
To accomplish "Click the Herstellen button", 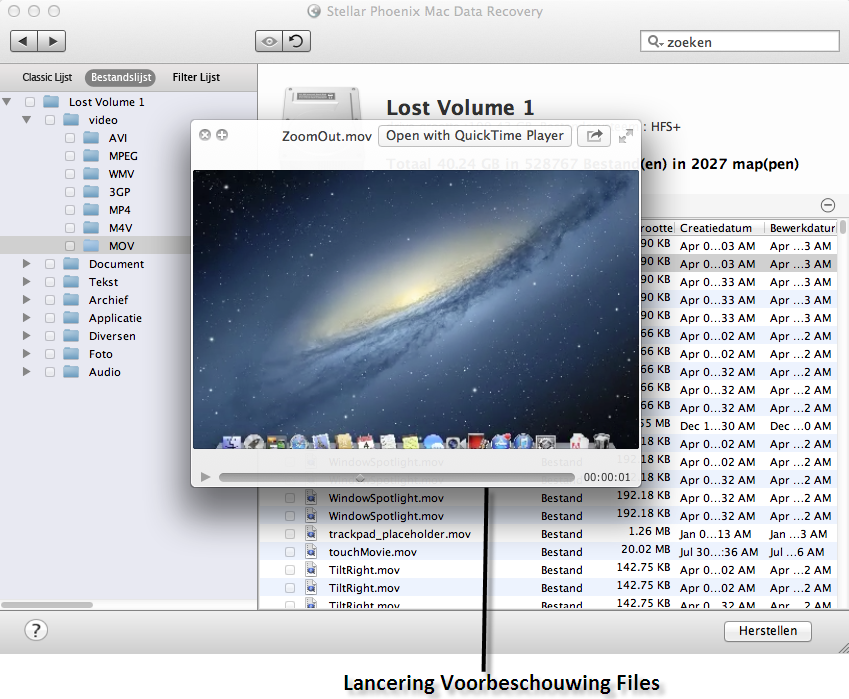I will [x=768, y=631].
